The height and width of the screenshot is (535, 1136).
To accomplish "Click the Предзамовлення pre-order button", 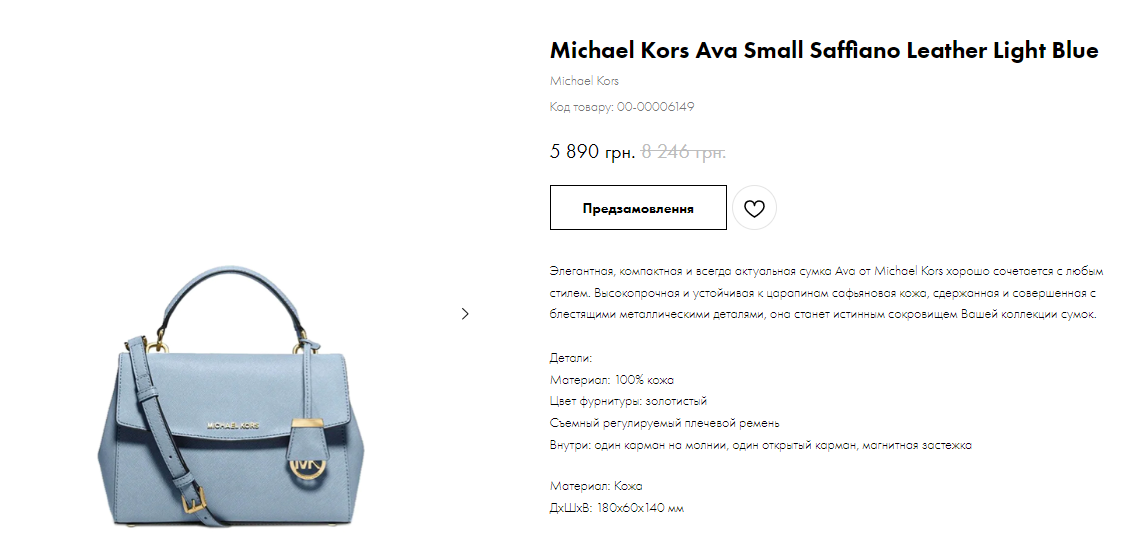I will coord(638,208).
